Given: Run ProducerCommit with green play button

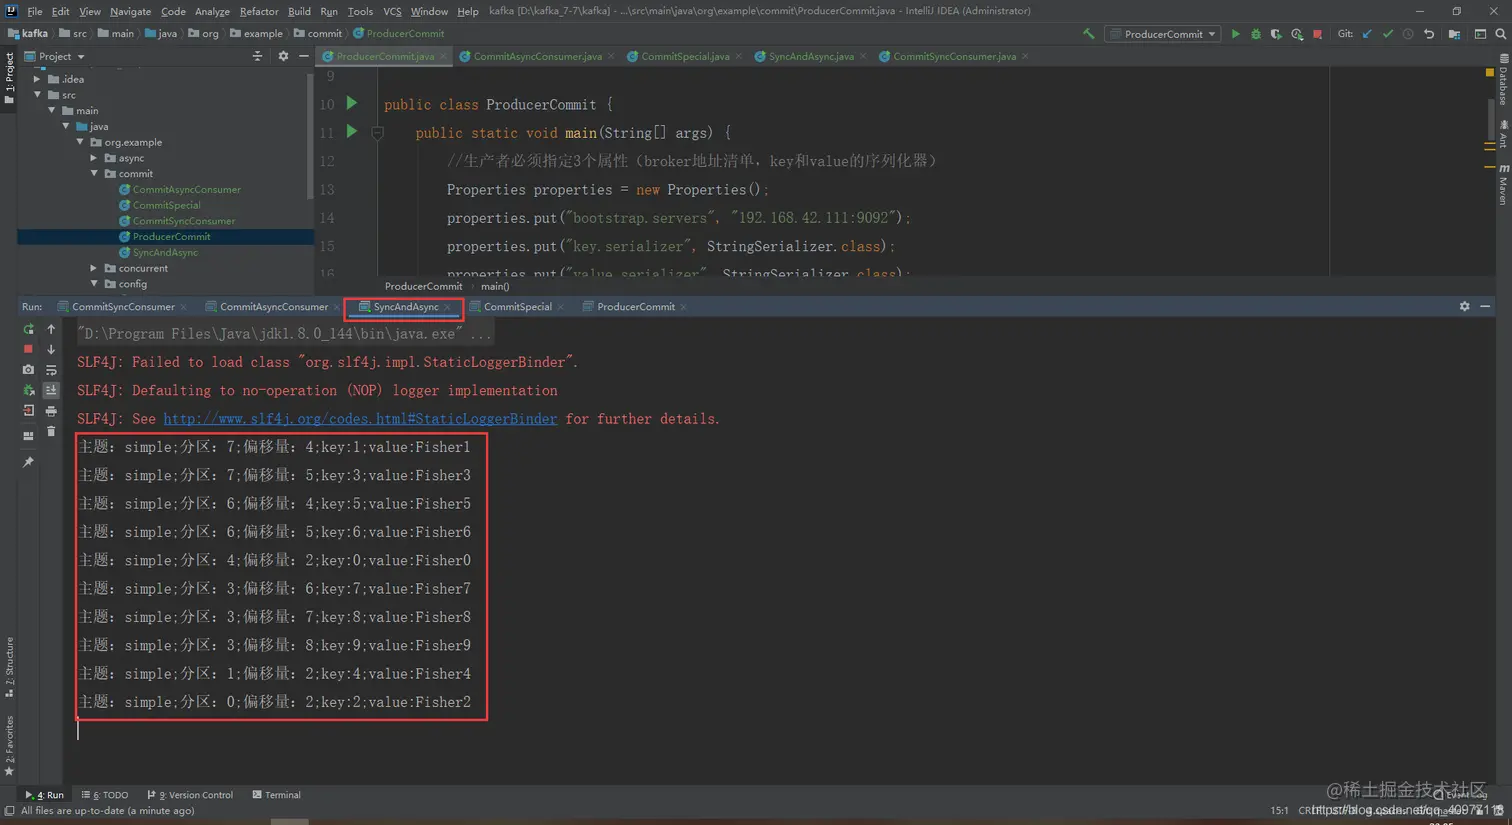Looking at the screenshot, I should coord(1235,34).
